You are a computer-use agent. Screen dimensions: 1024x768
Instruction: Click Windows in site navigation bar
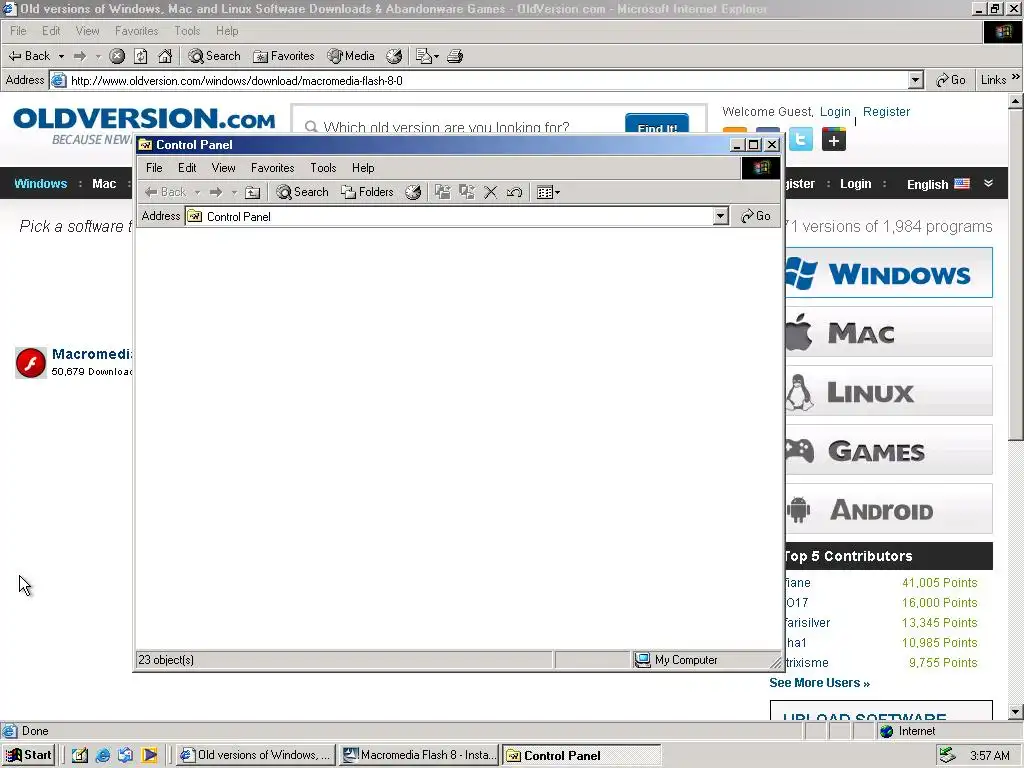(x=40, y=184)
